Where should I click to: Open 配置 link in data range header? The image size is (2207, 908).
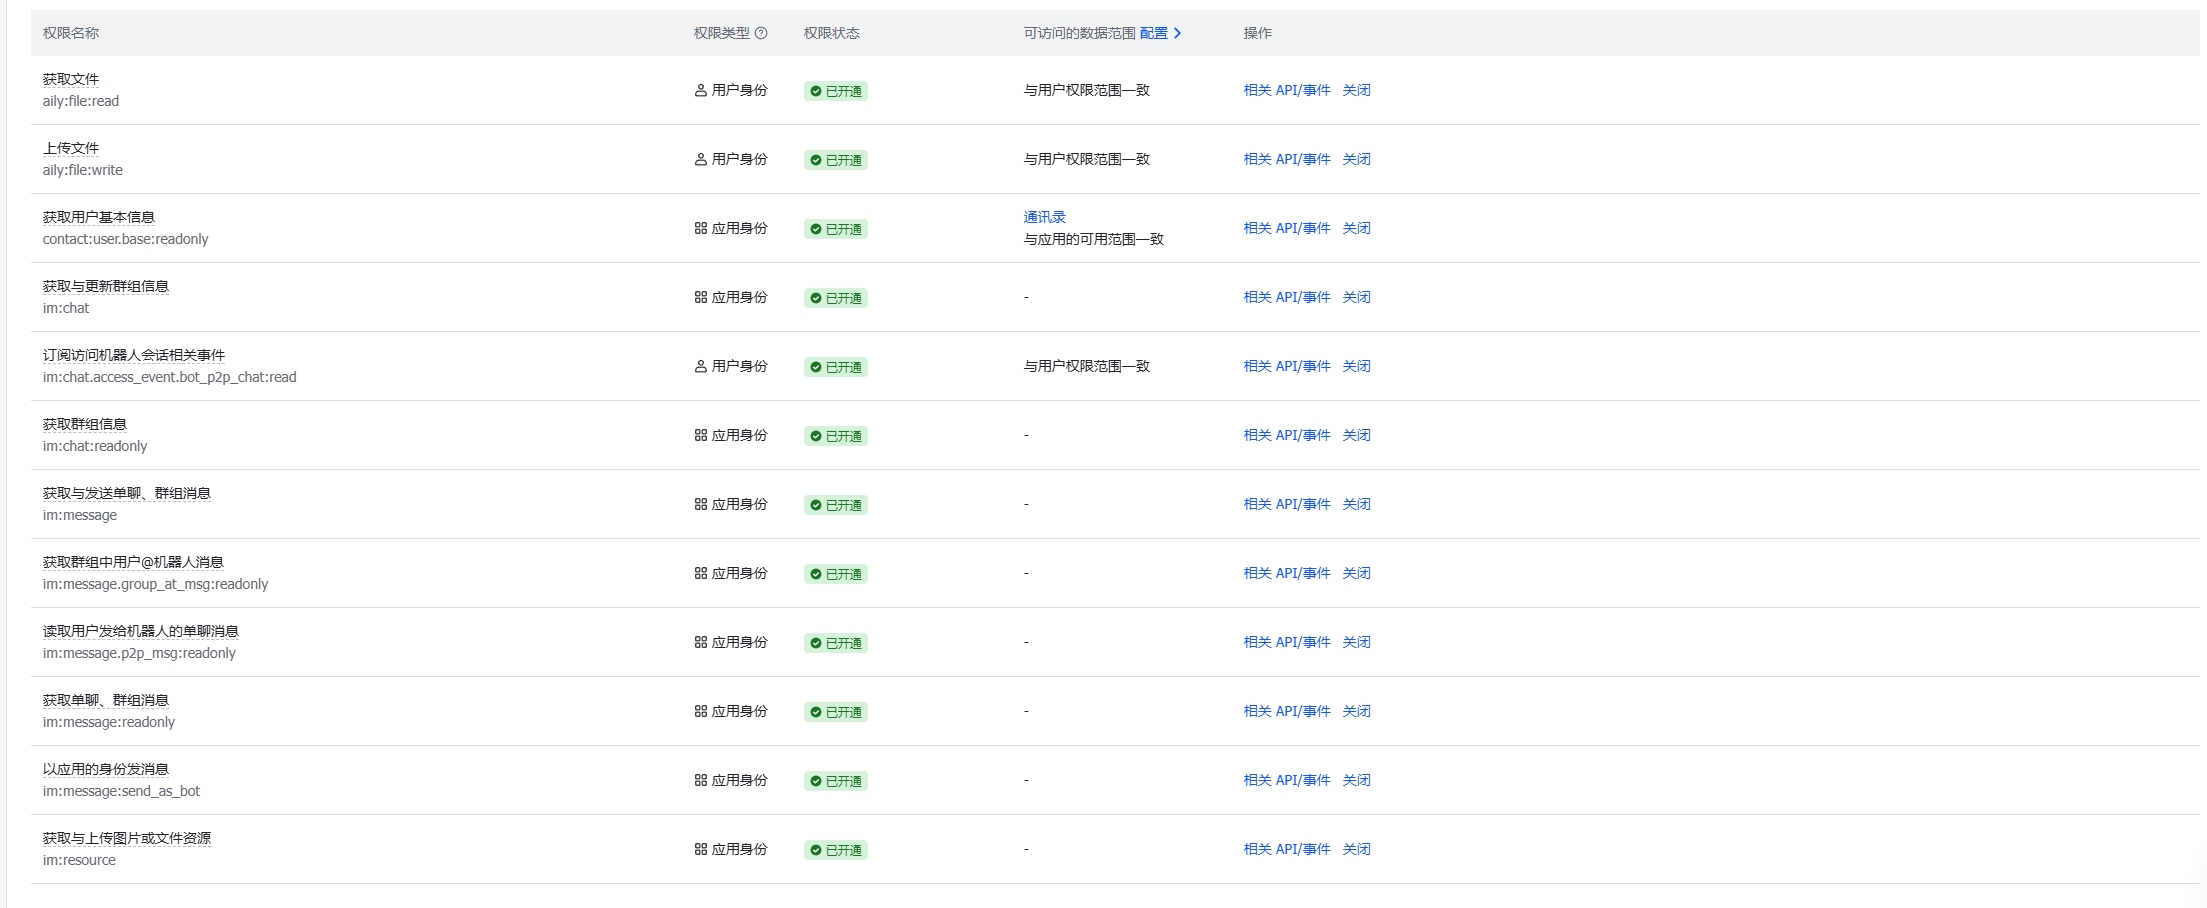(x=1153, y=33)
